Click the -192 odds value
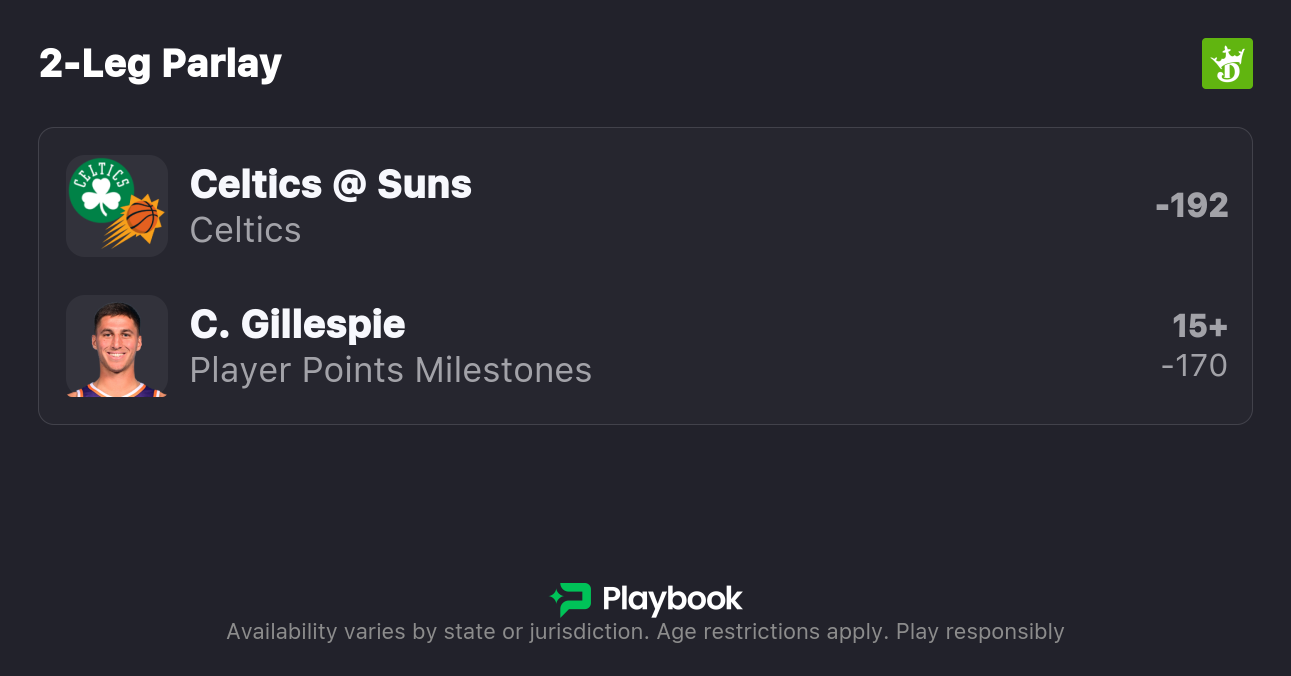Viewport: 1291px width, 676px height. point(1191,206)
